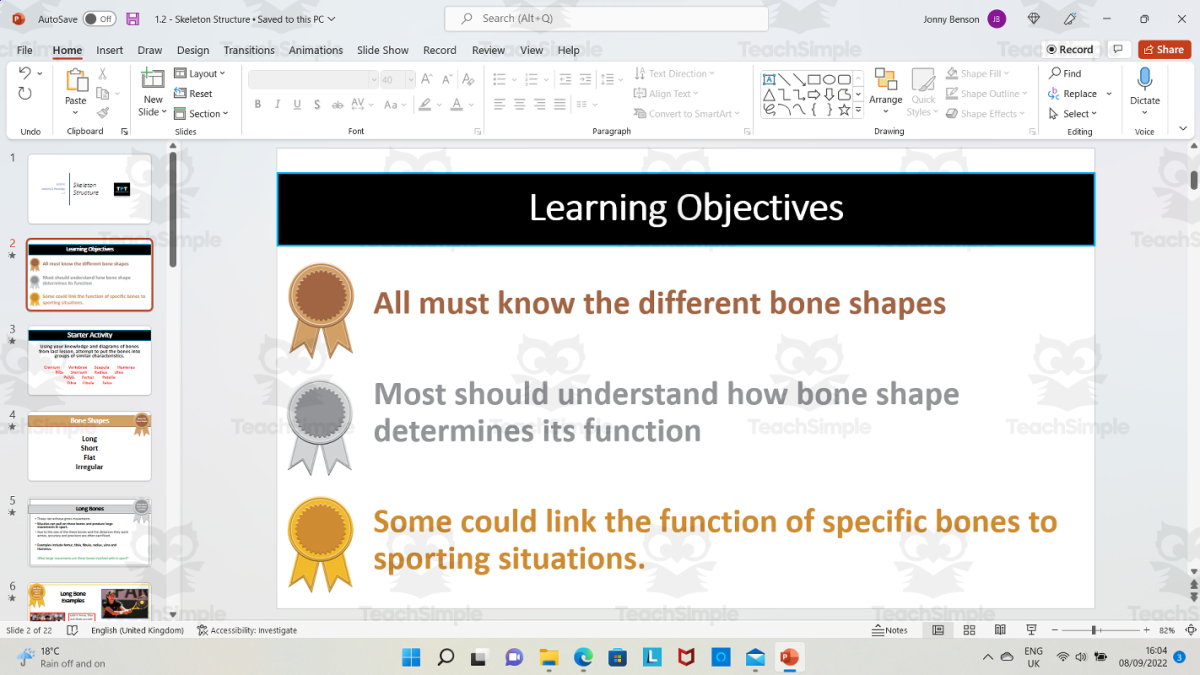Viewport: 1200px width, 675px height.
Task: Switch to Reading View icon
Action: 1000,630
